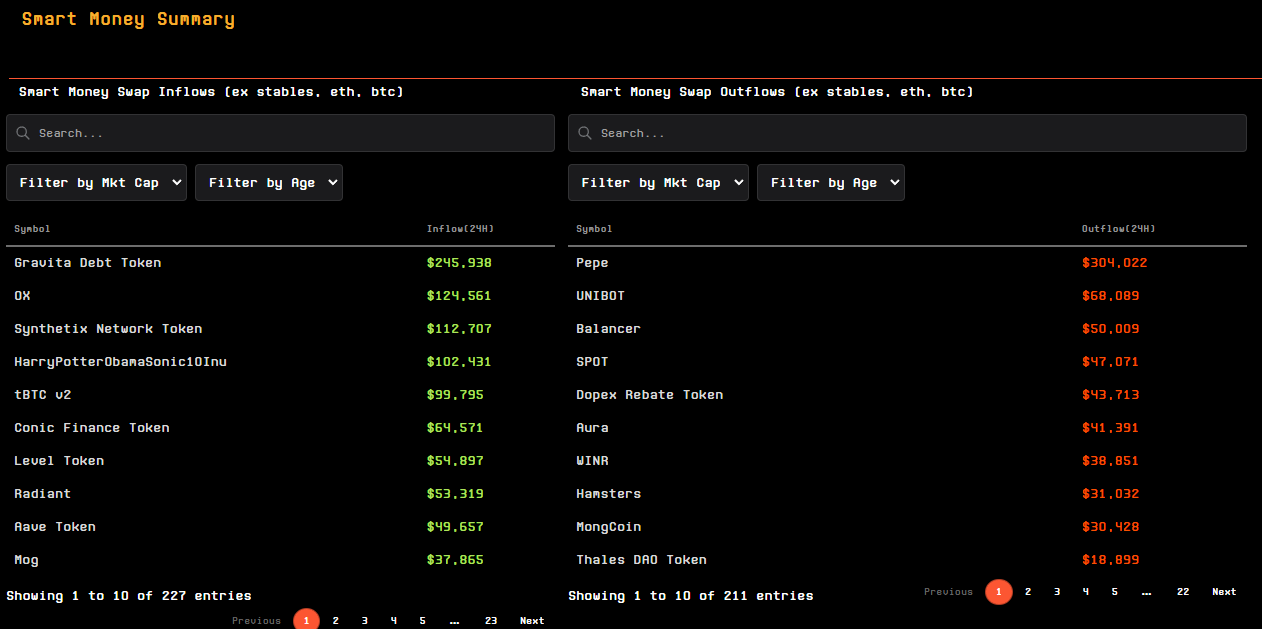Click Smart Money Swap Outflows title
The width and height of the screenshot is (1262, 629).
777,92
